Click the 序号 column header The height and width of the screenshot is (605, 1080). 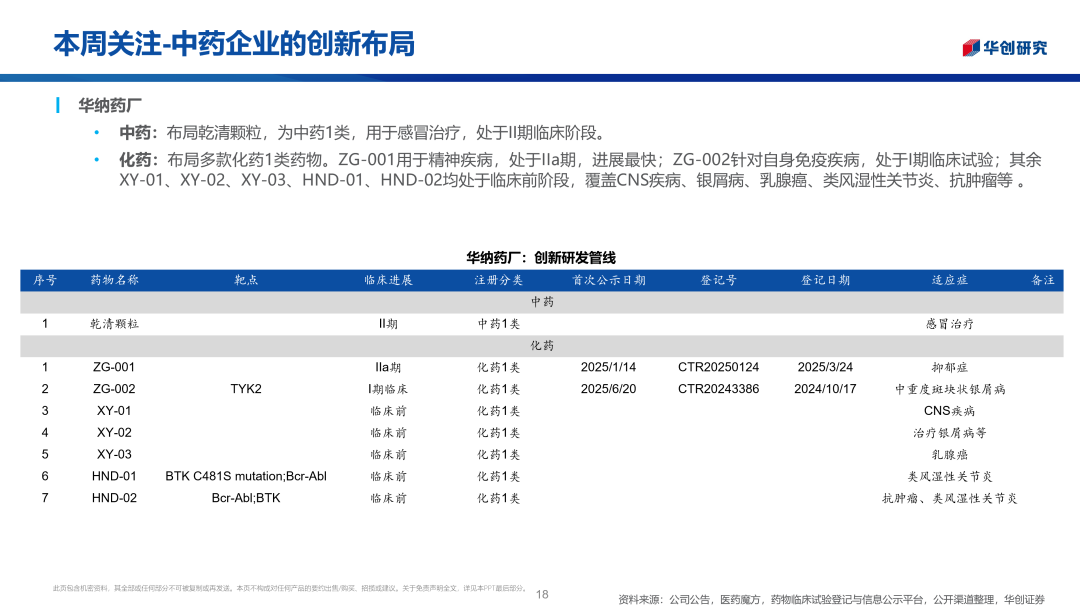tap(45, 280)
